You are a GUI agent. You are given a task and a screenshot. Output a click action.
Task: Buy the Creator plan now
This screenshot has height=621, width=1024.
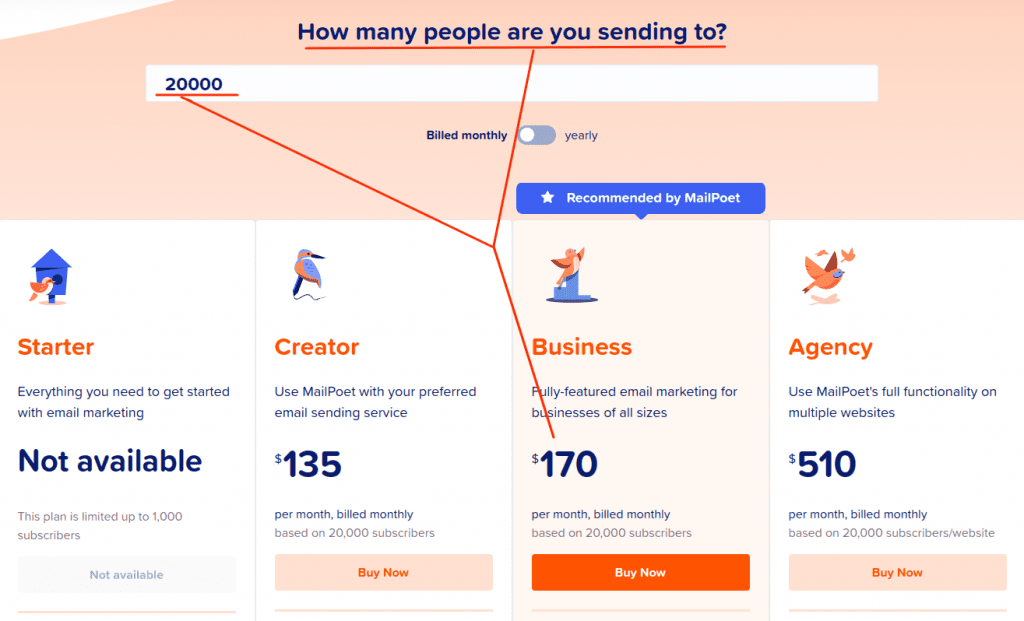[x=383, y=572]
